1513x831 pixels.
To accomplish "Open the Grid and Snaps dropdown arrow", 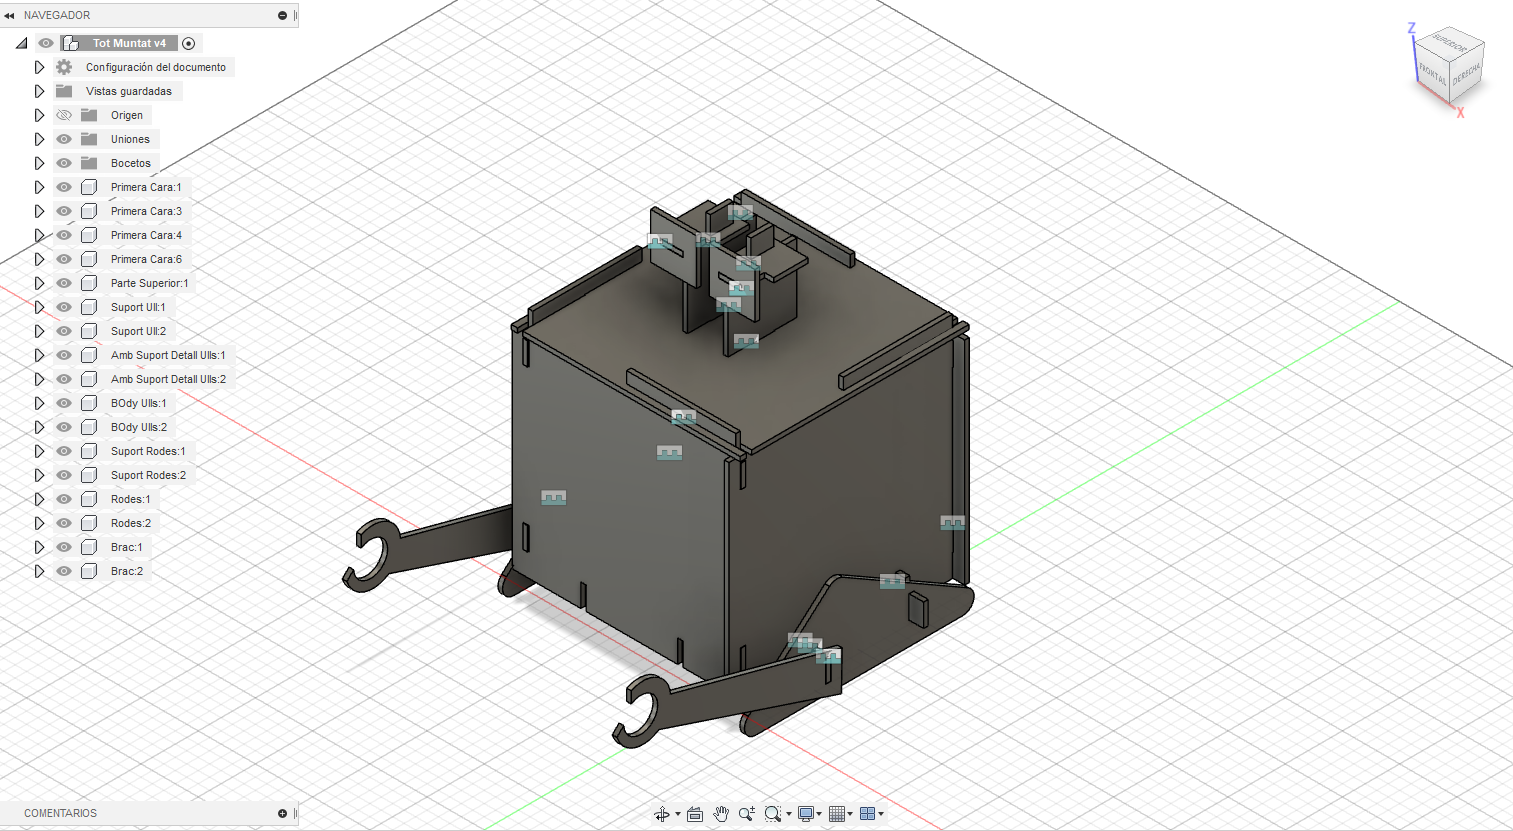I will coord(850,814).
